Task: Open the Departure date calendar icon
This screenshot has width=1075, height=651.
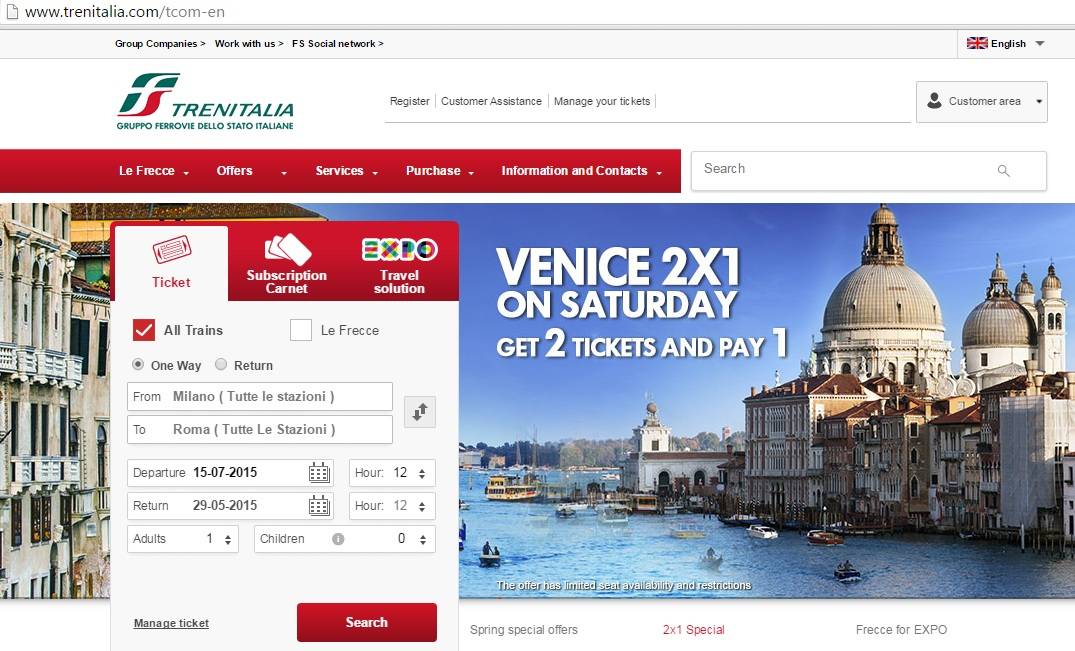Action: point(319,473)
